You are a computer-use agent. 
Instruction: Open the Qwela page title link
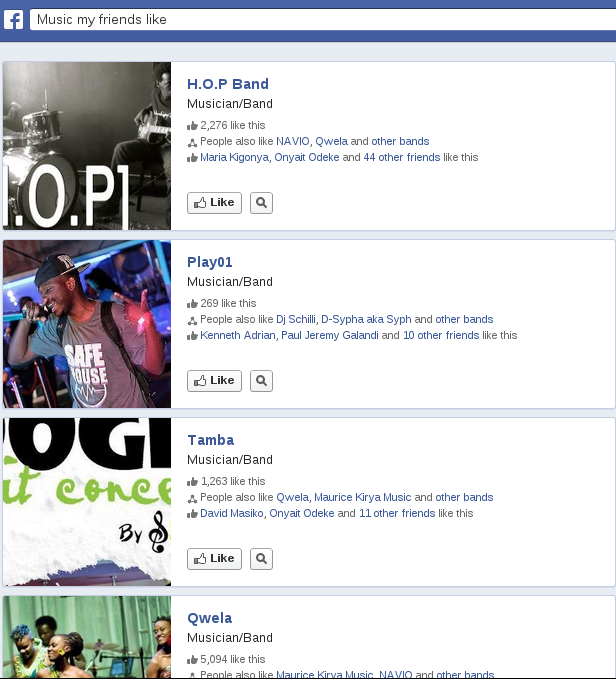click(x=210, y=618)
